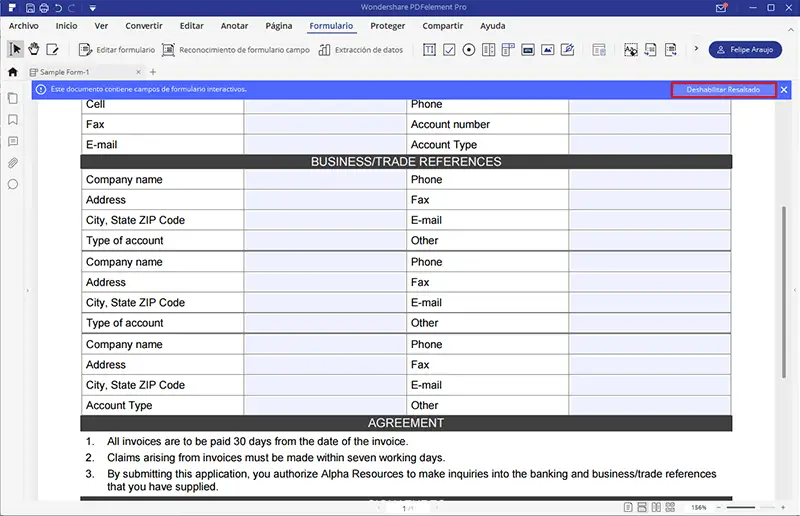Screen dimensions: 800x516
Task: Open the Compartir tab
Action: [442, 26]
